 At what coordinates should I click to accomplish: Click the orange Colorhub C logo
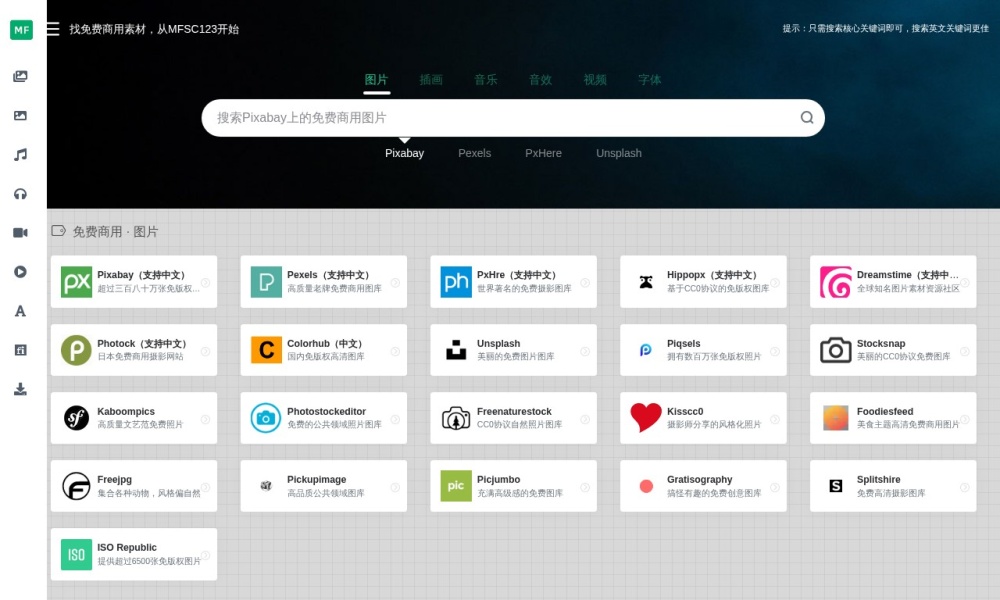(266, 350)
